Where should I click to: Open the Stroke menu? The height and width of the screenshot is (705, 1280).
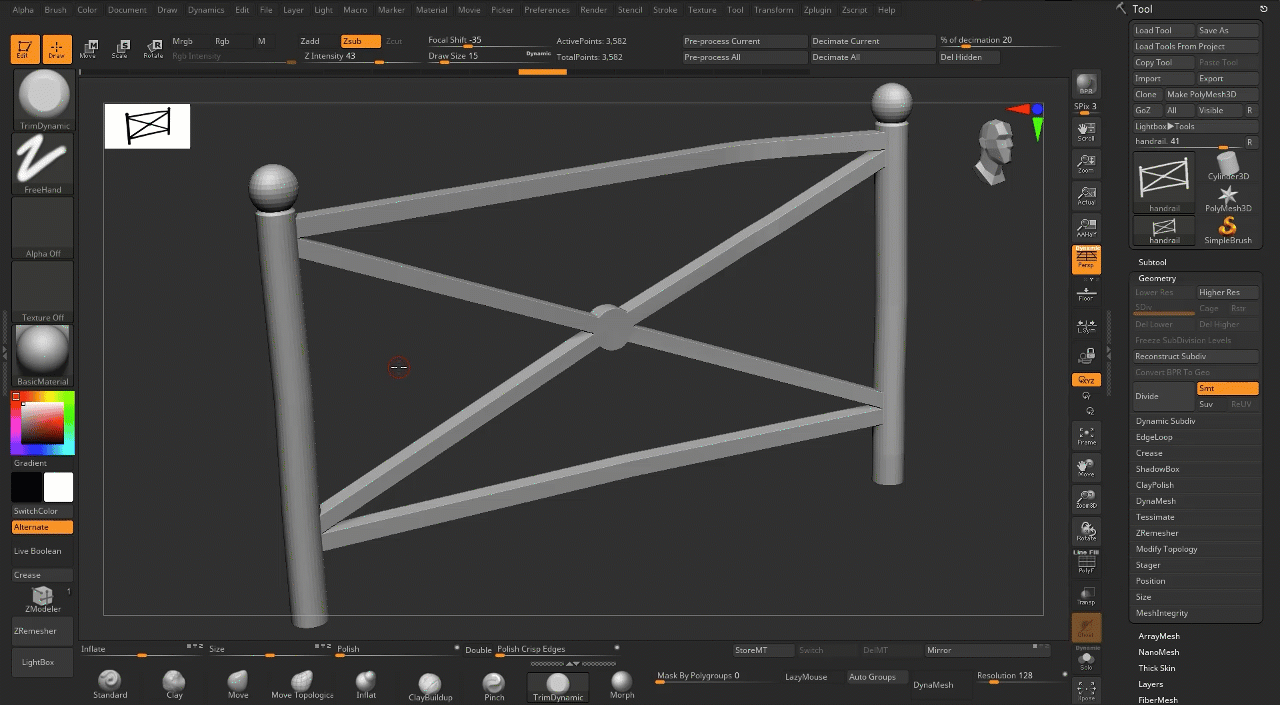click(665, 10)
